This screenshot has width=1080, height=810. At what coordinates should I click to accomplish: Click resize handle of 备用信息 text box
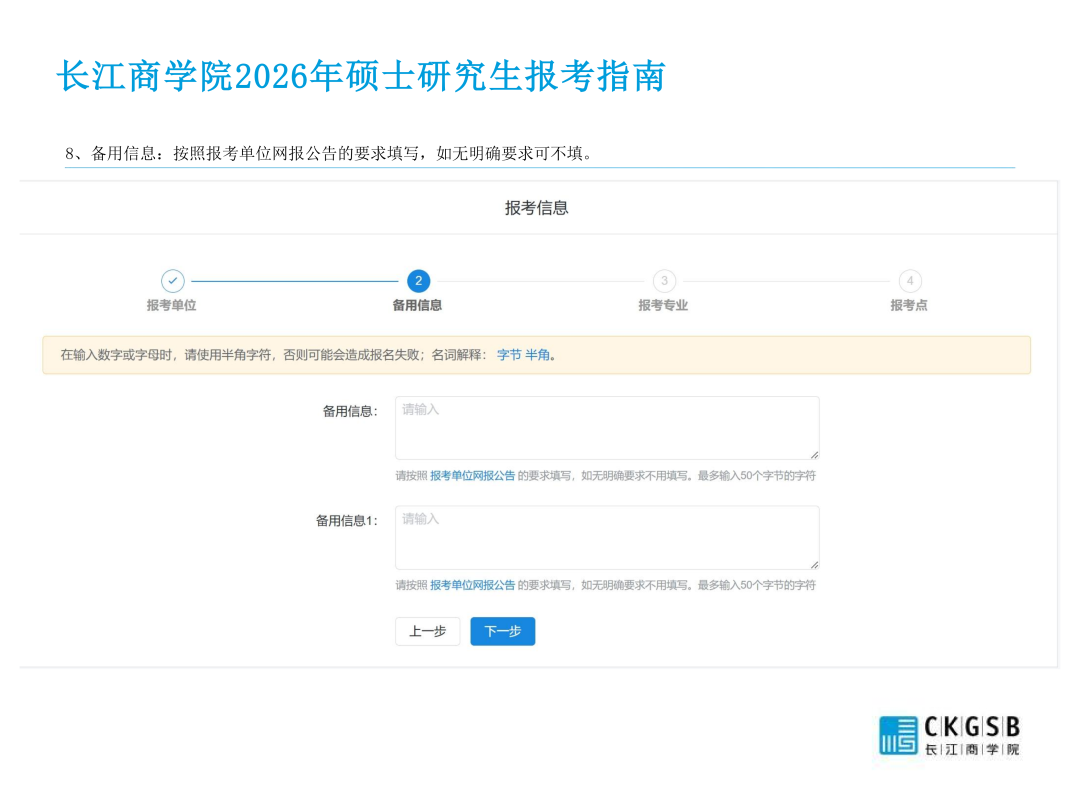814,454
